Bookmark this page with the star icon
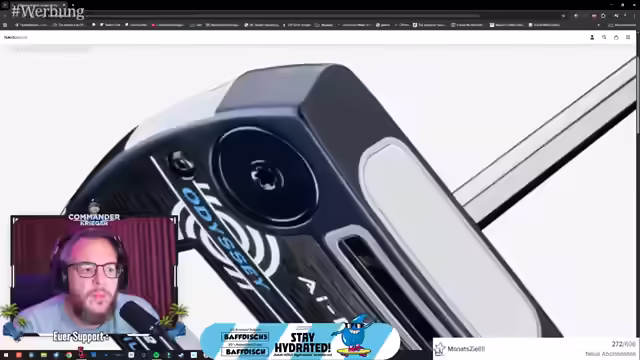 563,16
